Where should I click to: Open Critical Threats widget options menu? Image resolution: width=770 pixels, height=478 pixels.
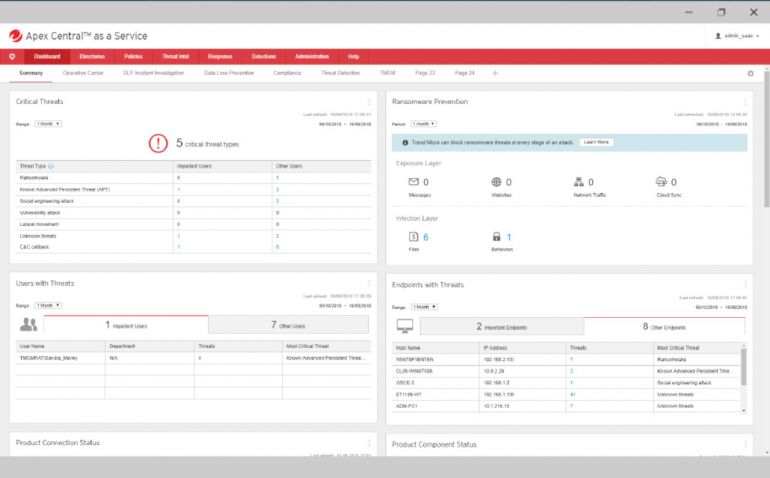369,102
